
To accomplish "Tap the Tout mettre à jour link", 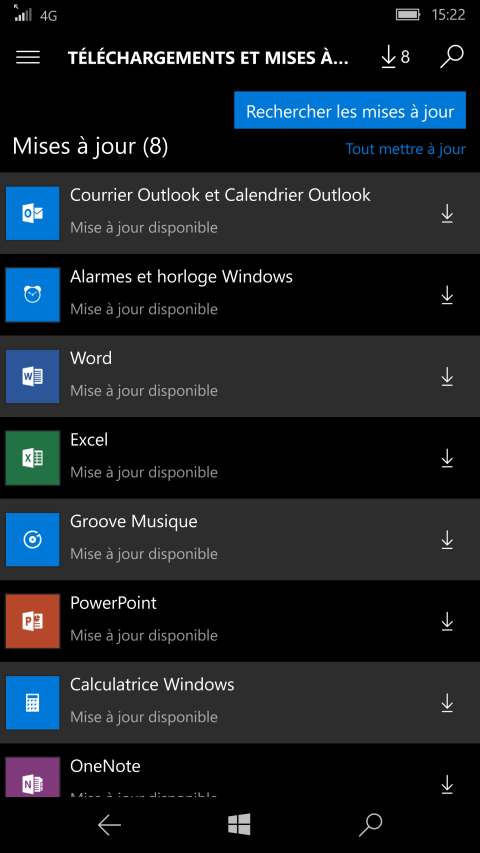I will (405, 149).
